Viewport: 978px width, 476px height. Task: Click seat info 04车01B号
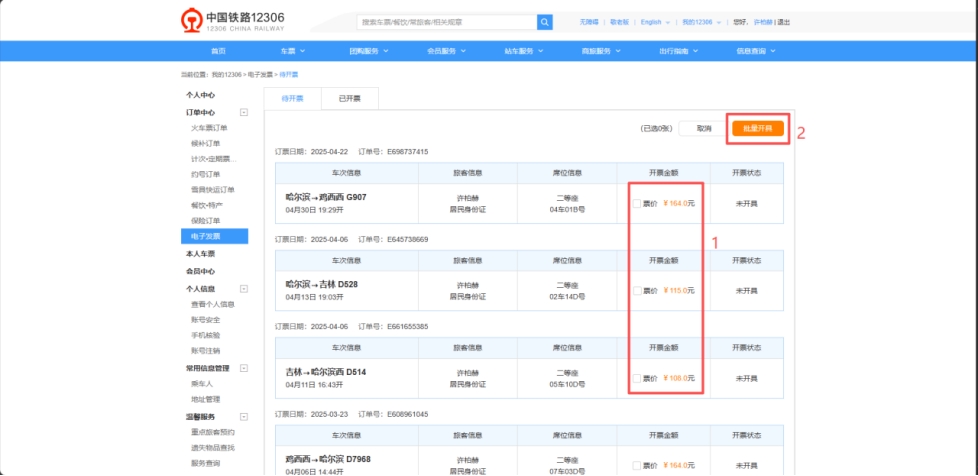click(567, 210)
